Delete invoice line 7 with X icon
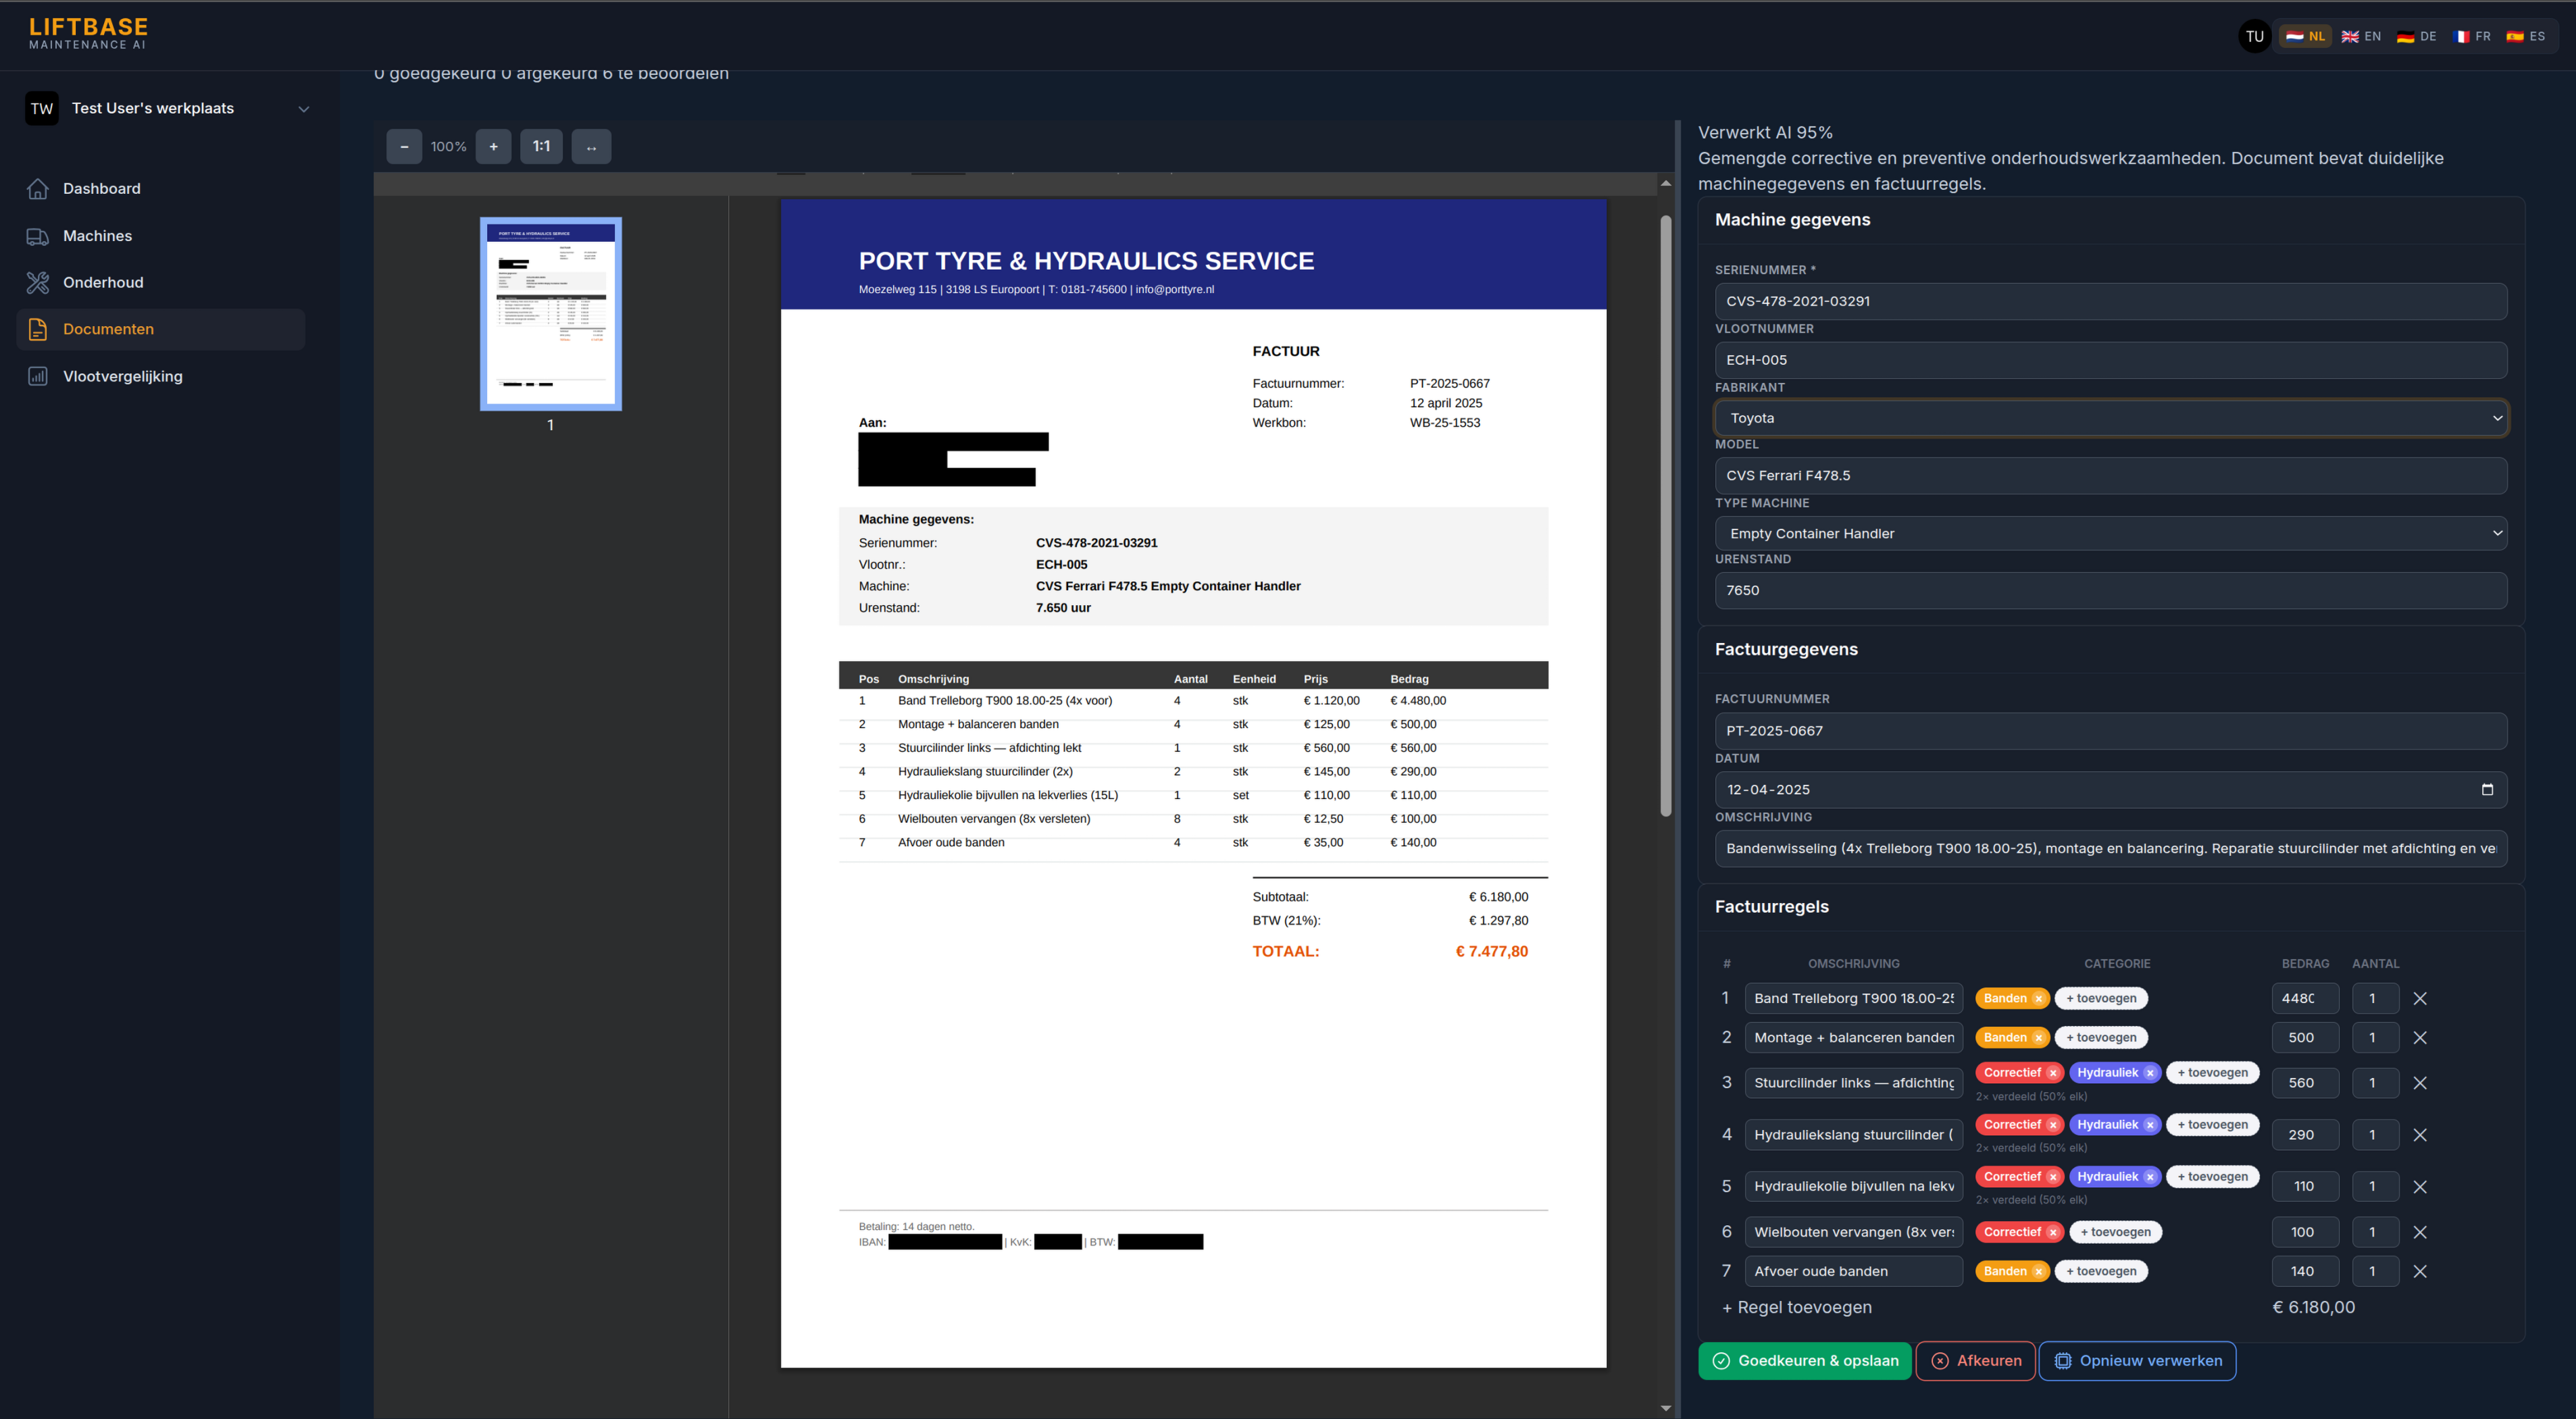 click(x=2420, y=1272)
